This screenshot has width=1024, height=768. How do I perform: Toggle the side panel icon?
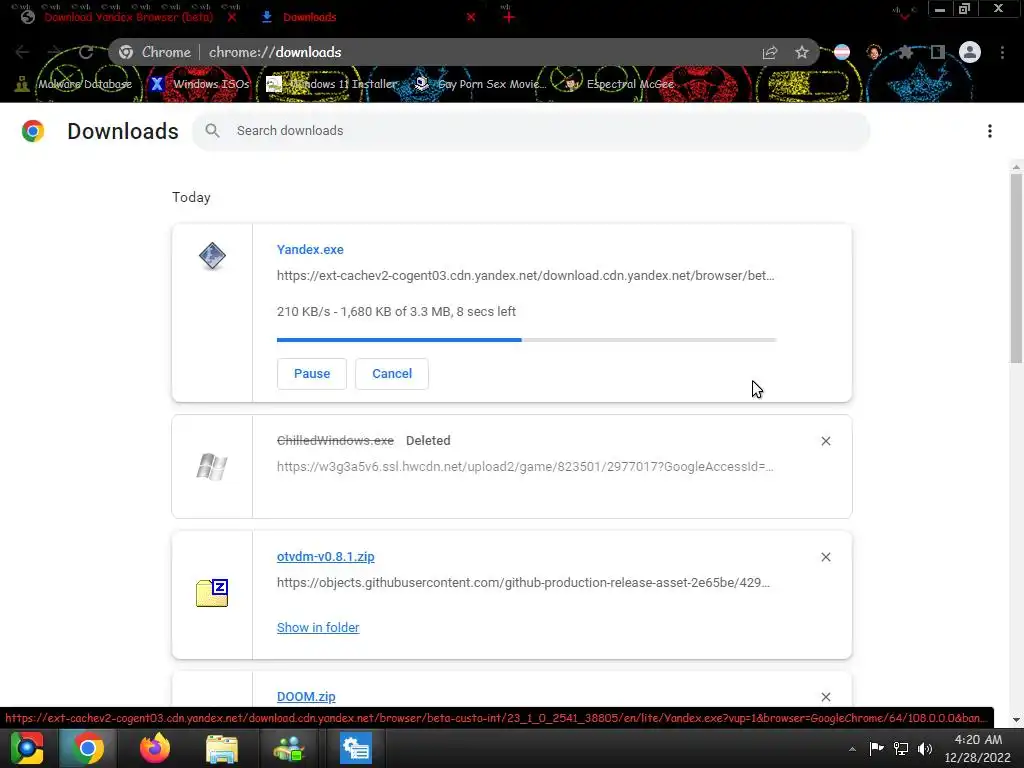point(938,52)
